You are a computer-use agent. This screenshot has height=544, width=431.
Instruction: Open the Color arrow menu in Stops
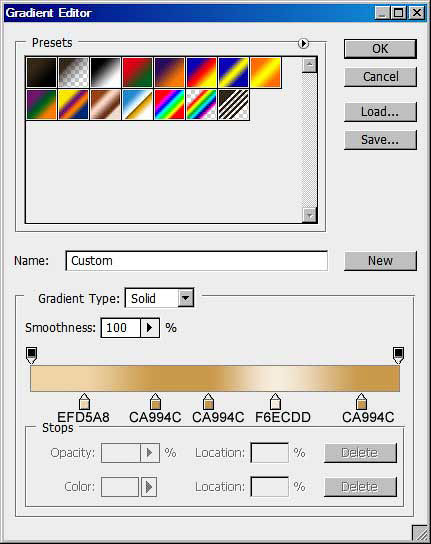pyautogui.click(x=149, y=487)
